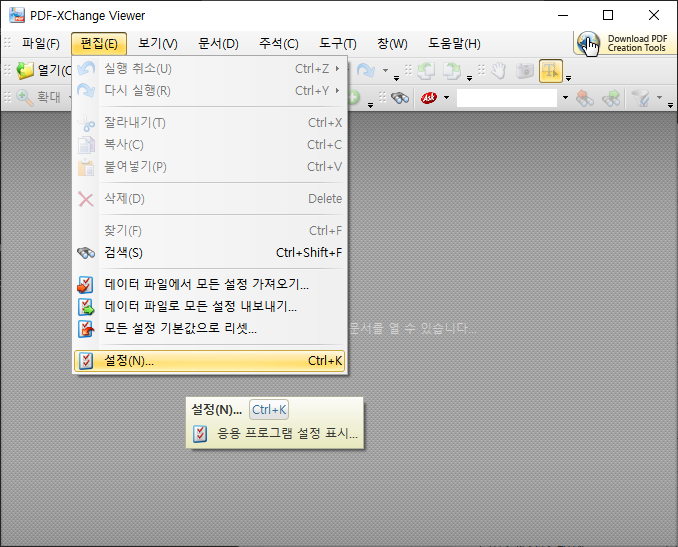
Task: Click the binoculars search toolbar icon
Action: click(x=400, y=98)
